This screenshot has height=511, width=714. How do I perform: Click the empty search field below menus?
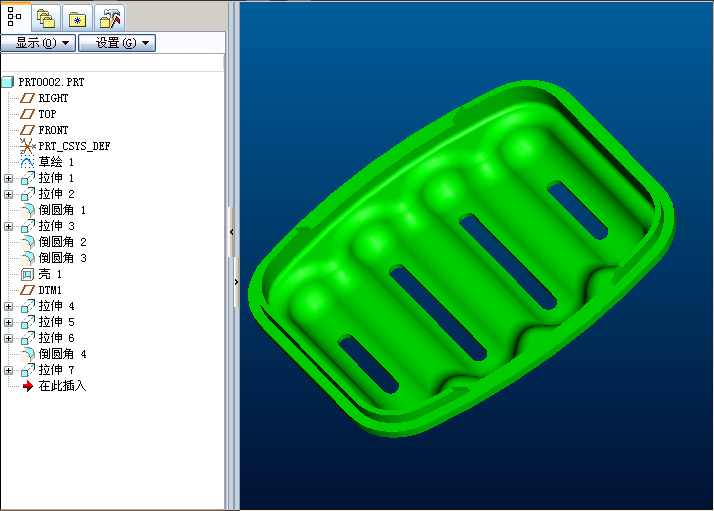112,62
